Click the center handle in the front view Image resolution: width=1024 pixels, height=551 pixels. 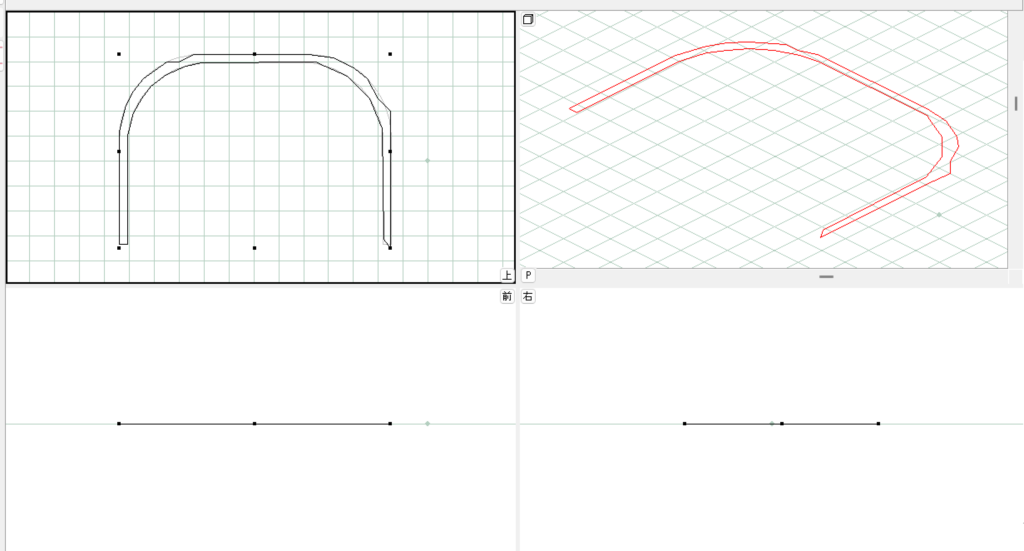click(255, 424)
